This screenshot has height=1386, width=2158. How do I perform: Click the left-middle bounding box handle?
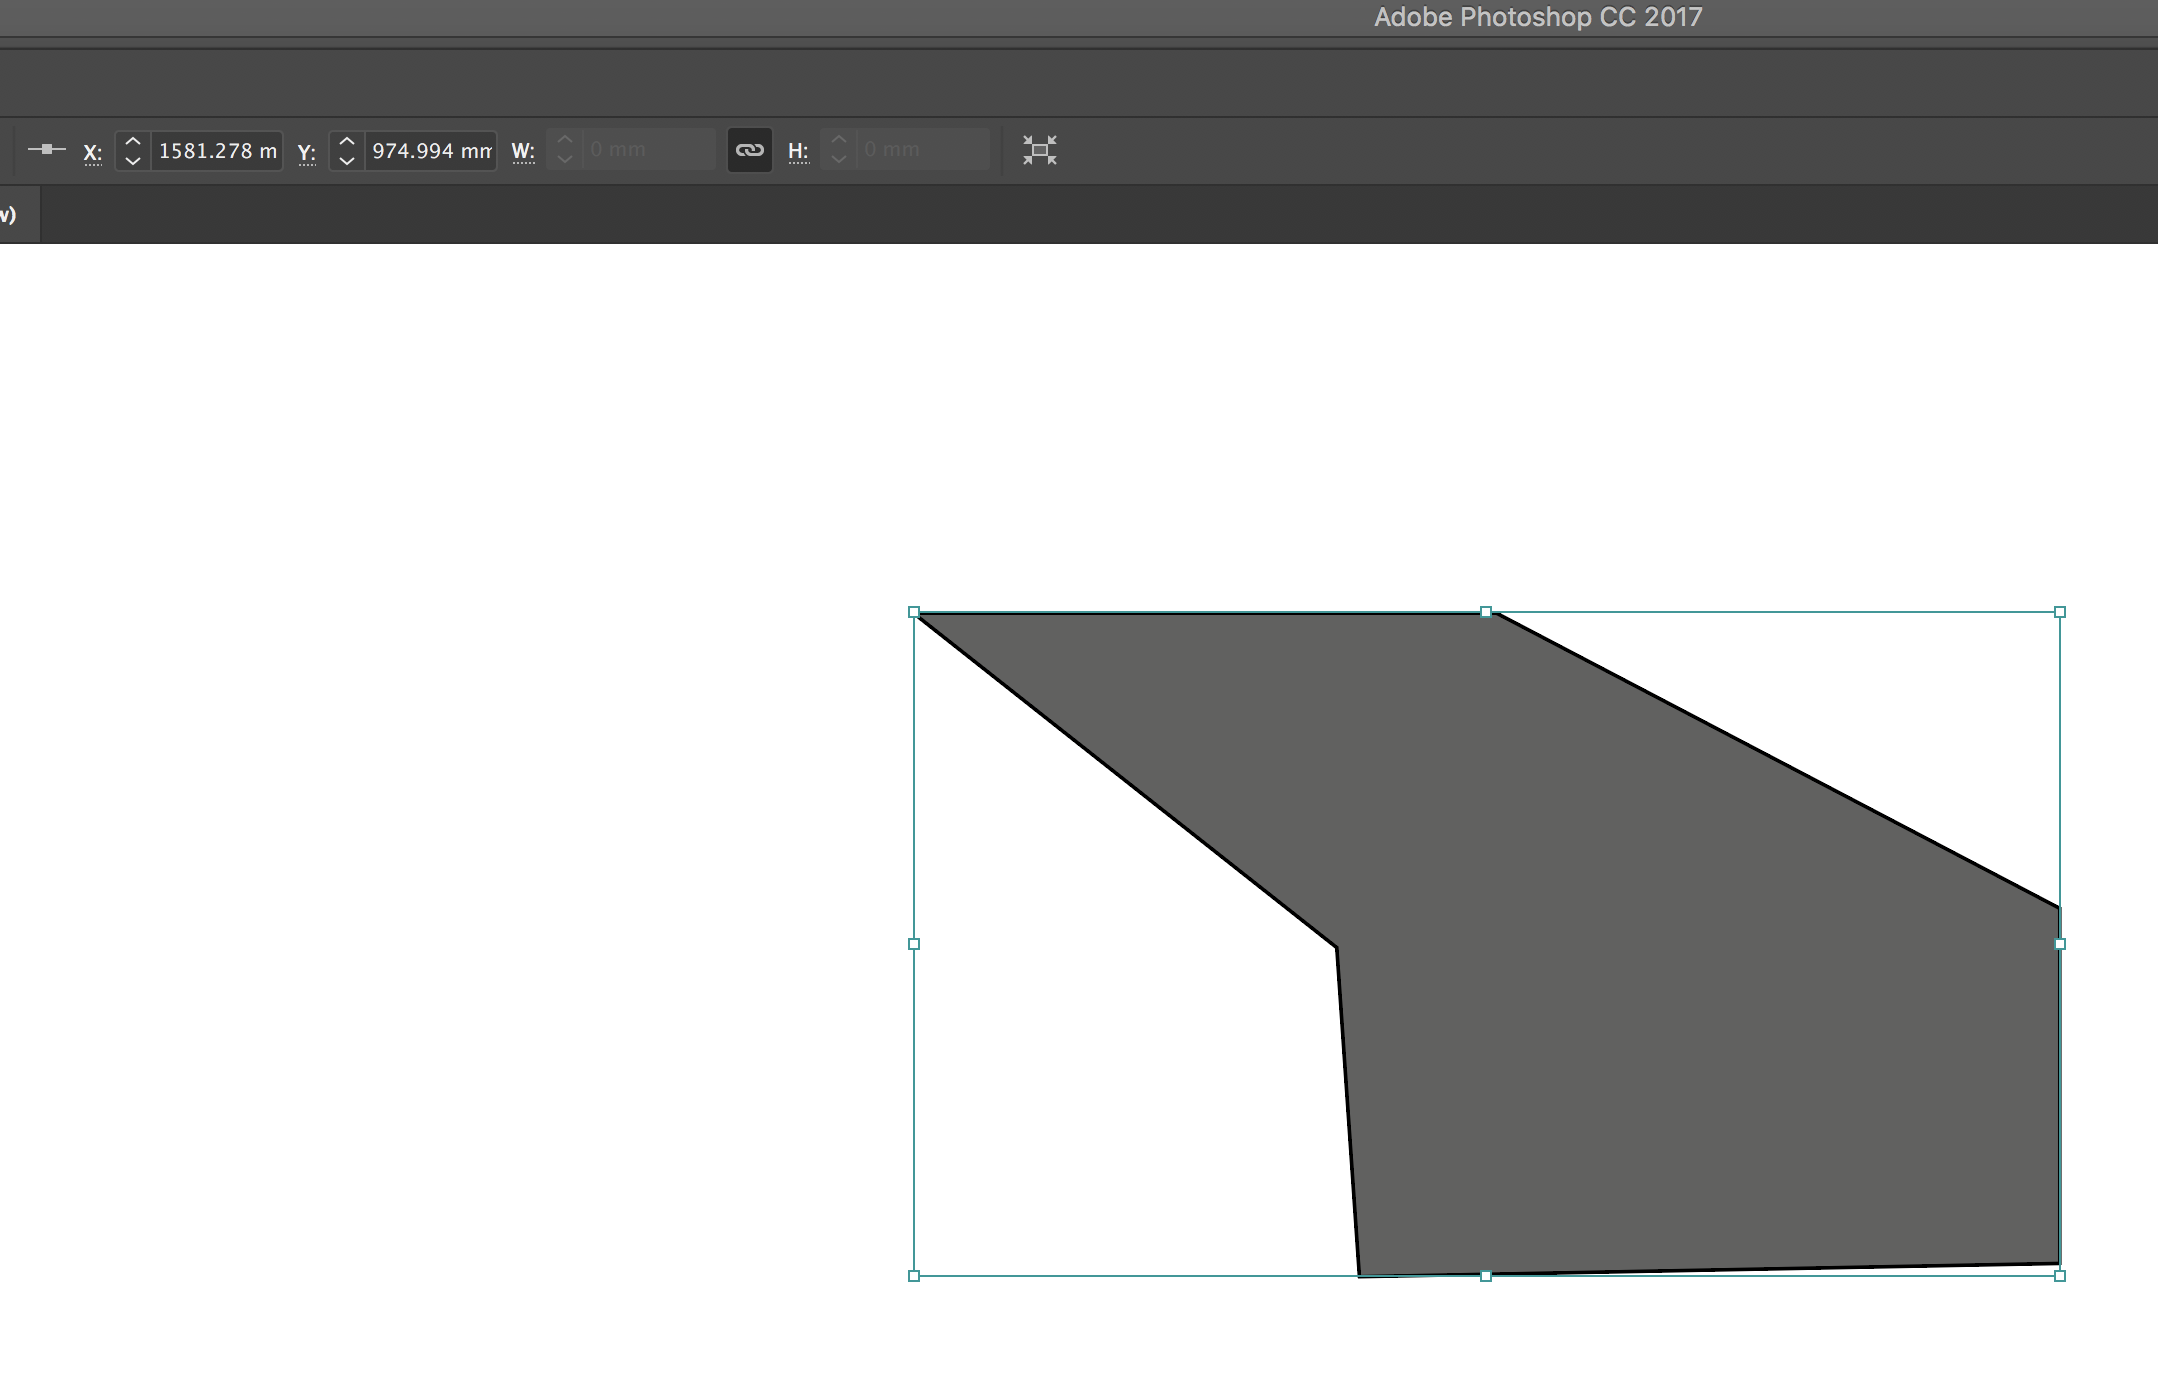[x=913, y=944]
